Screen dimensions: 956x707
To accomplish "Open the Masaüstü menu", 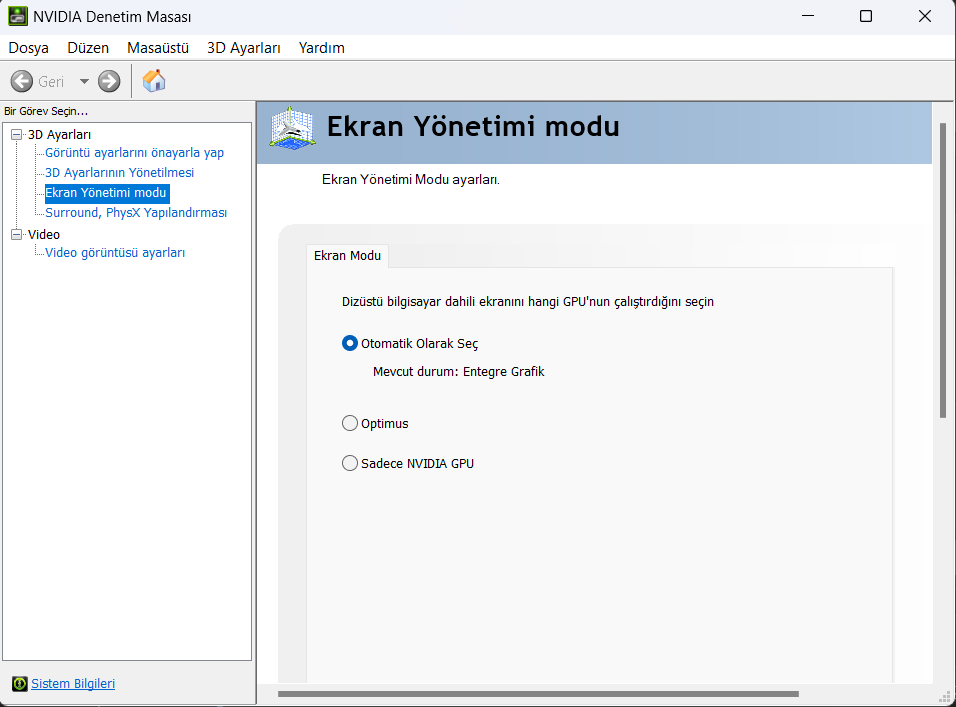I will [158, 48].
